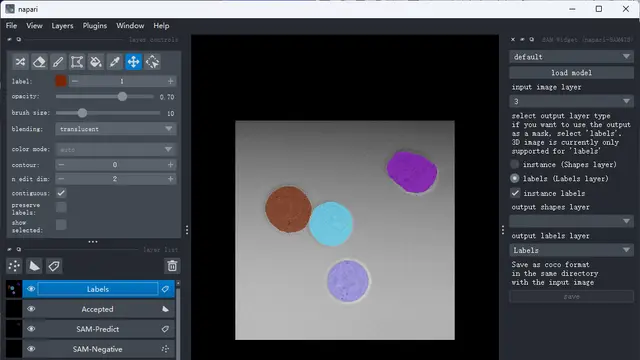Open the blending translucent dropdown
The height and width of the screenshot is (360, 640).
click(x=116, y=129)
